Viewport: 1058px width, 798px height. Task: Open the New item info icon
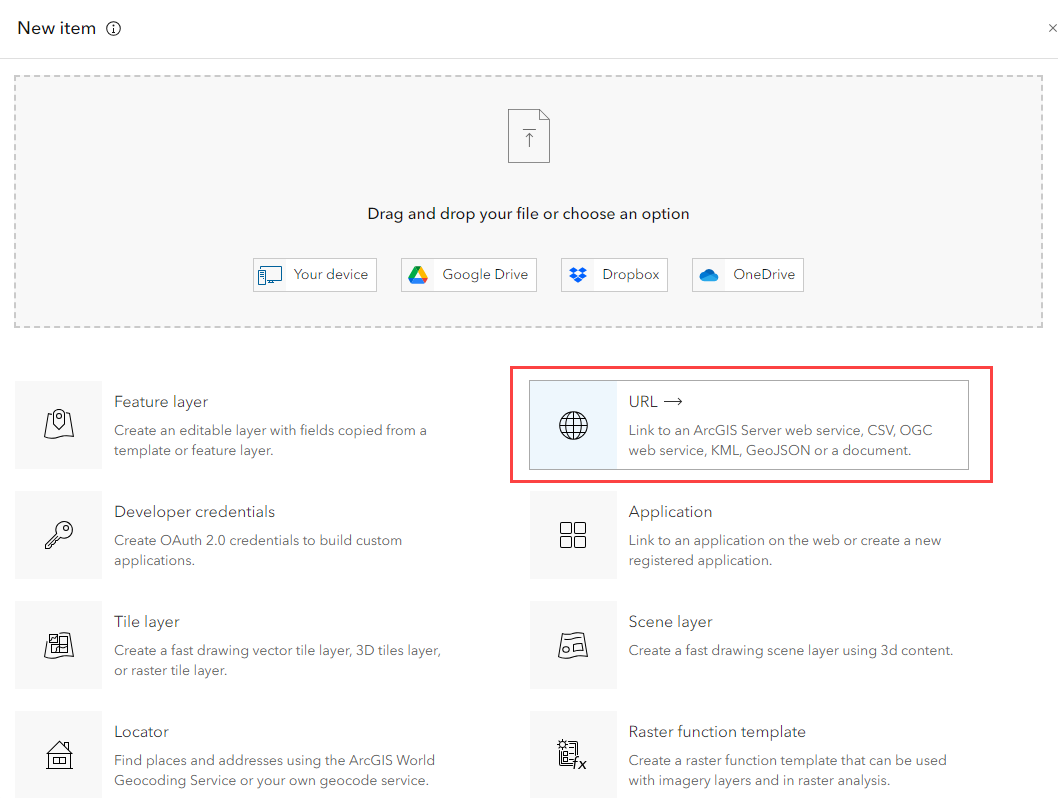[x=113, y=29]
